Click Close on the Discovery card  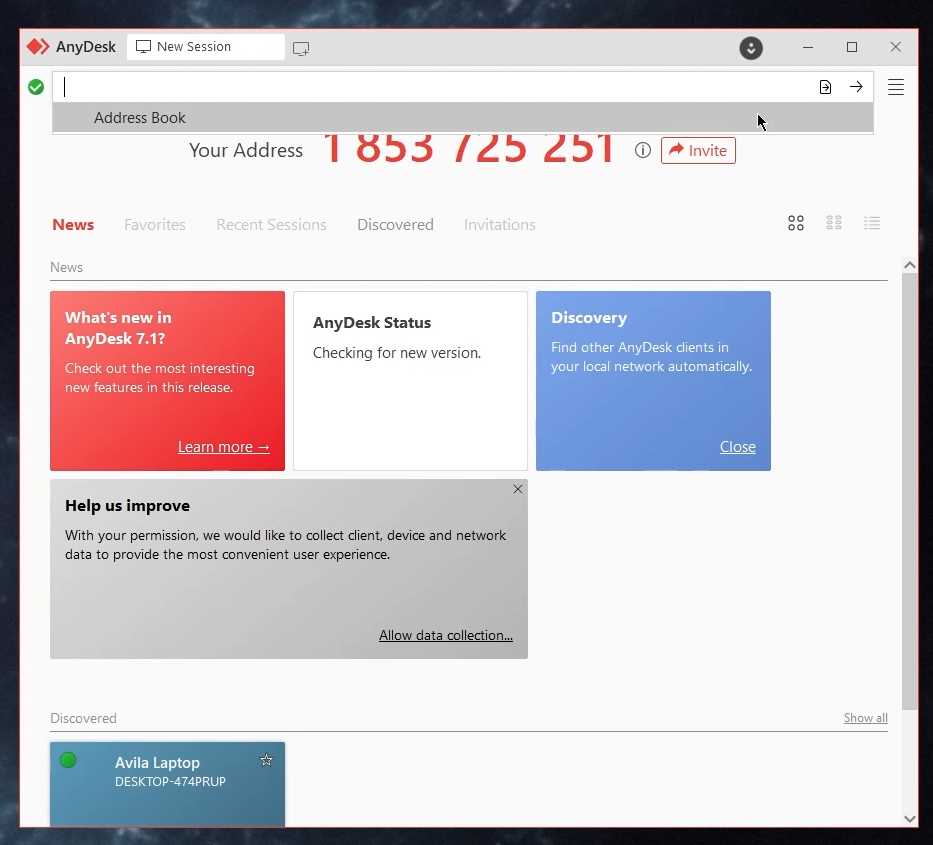pyautogui.click(x=737, y=447)
